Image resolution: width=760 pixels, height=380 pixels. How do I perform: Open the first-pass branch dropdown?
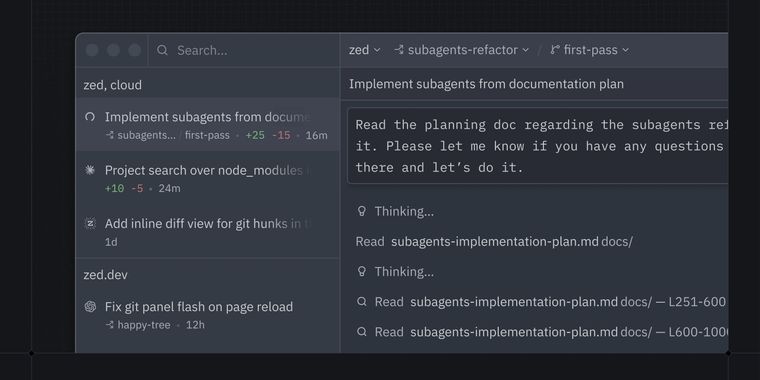[x=590, y=50]
